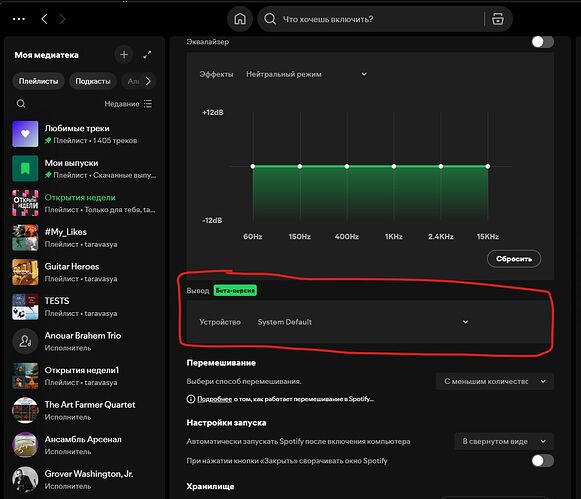Click the 1KHz equalizer slider point
The image size is (581, 499).
tap(394, 166)
